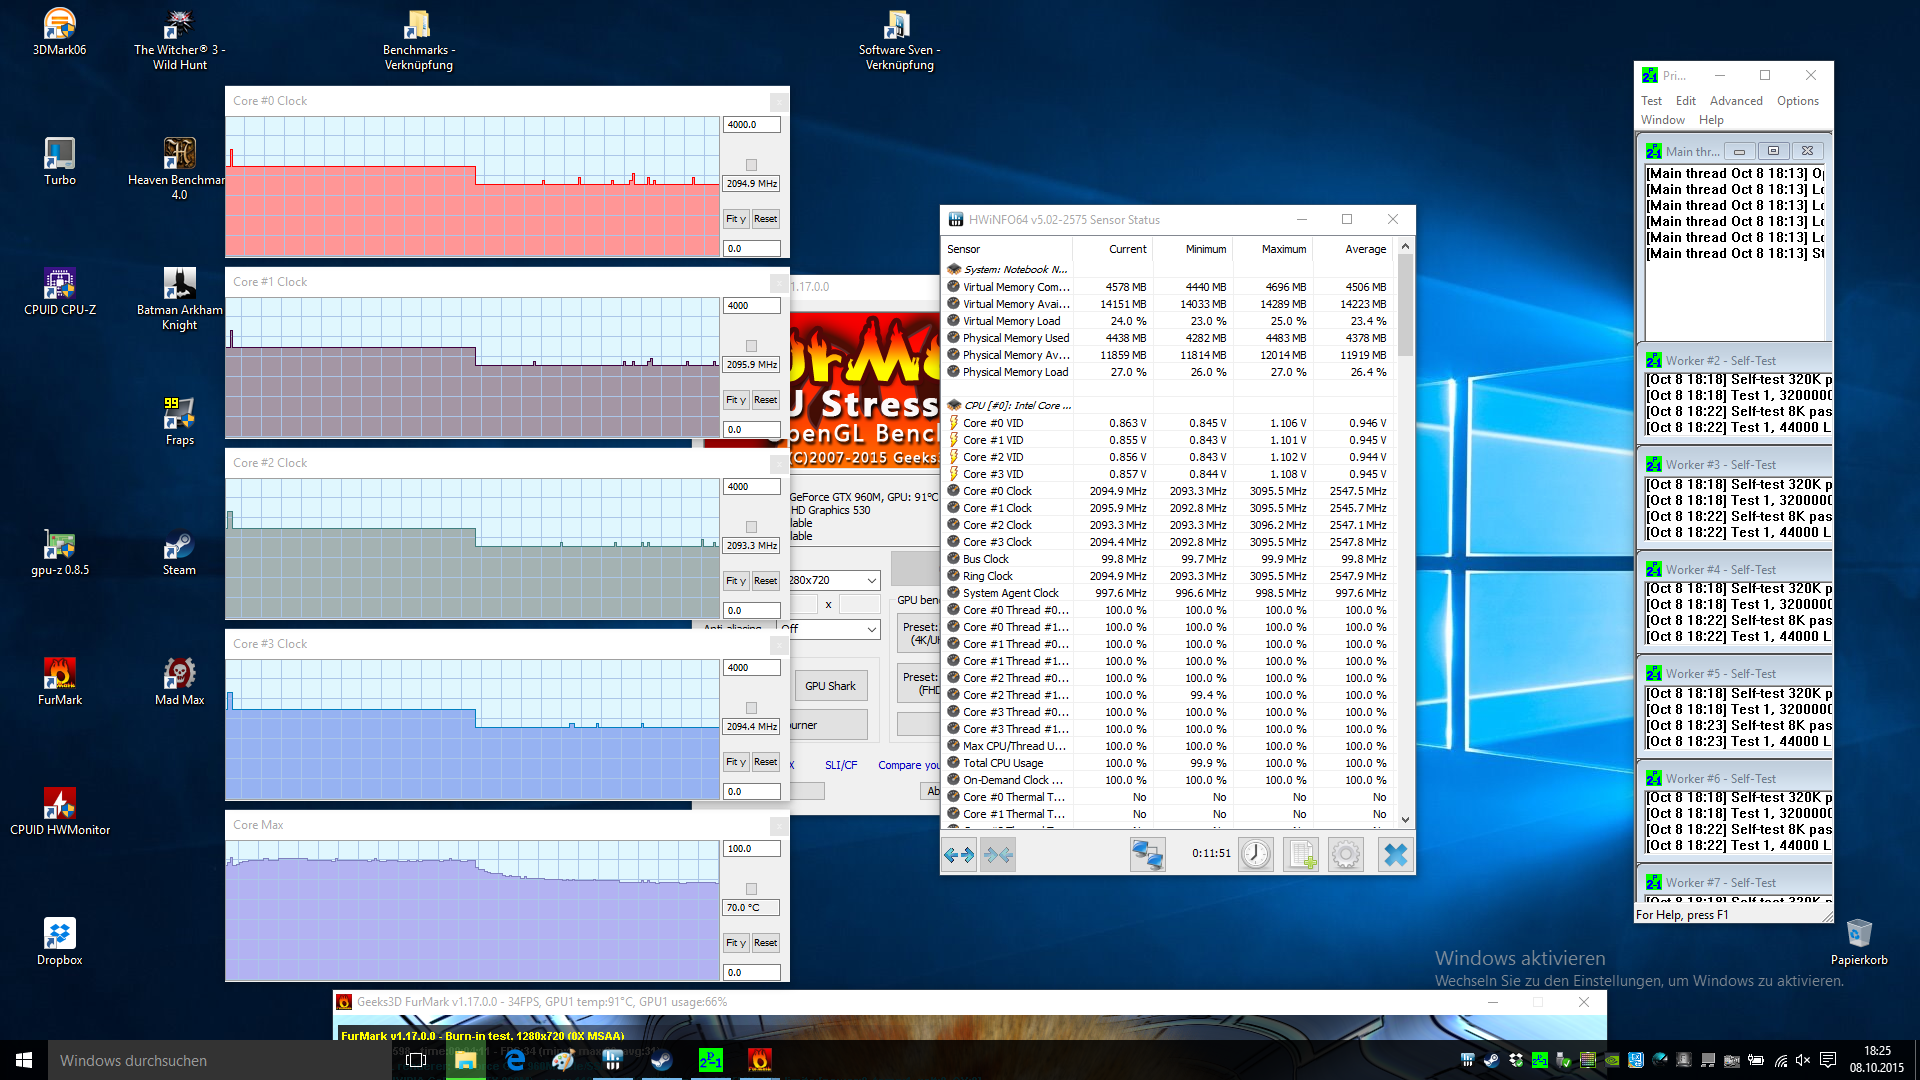Open the FurMark desktop shortcut

[60, 680]
